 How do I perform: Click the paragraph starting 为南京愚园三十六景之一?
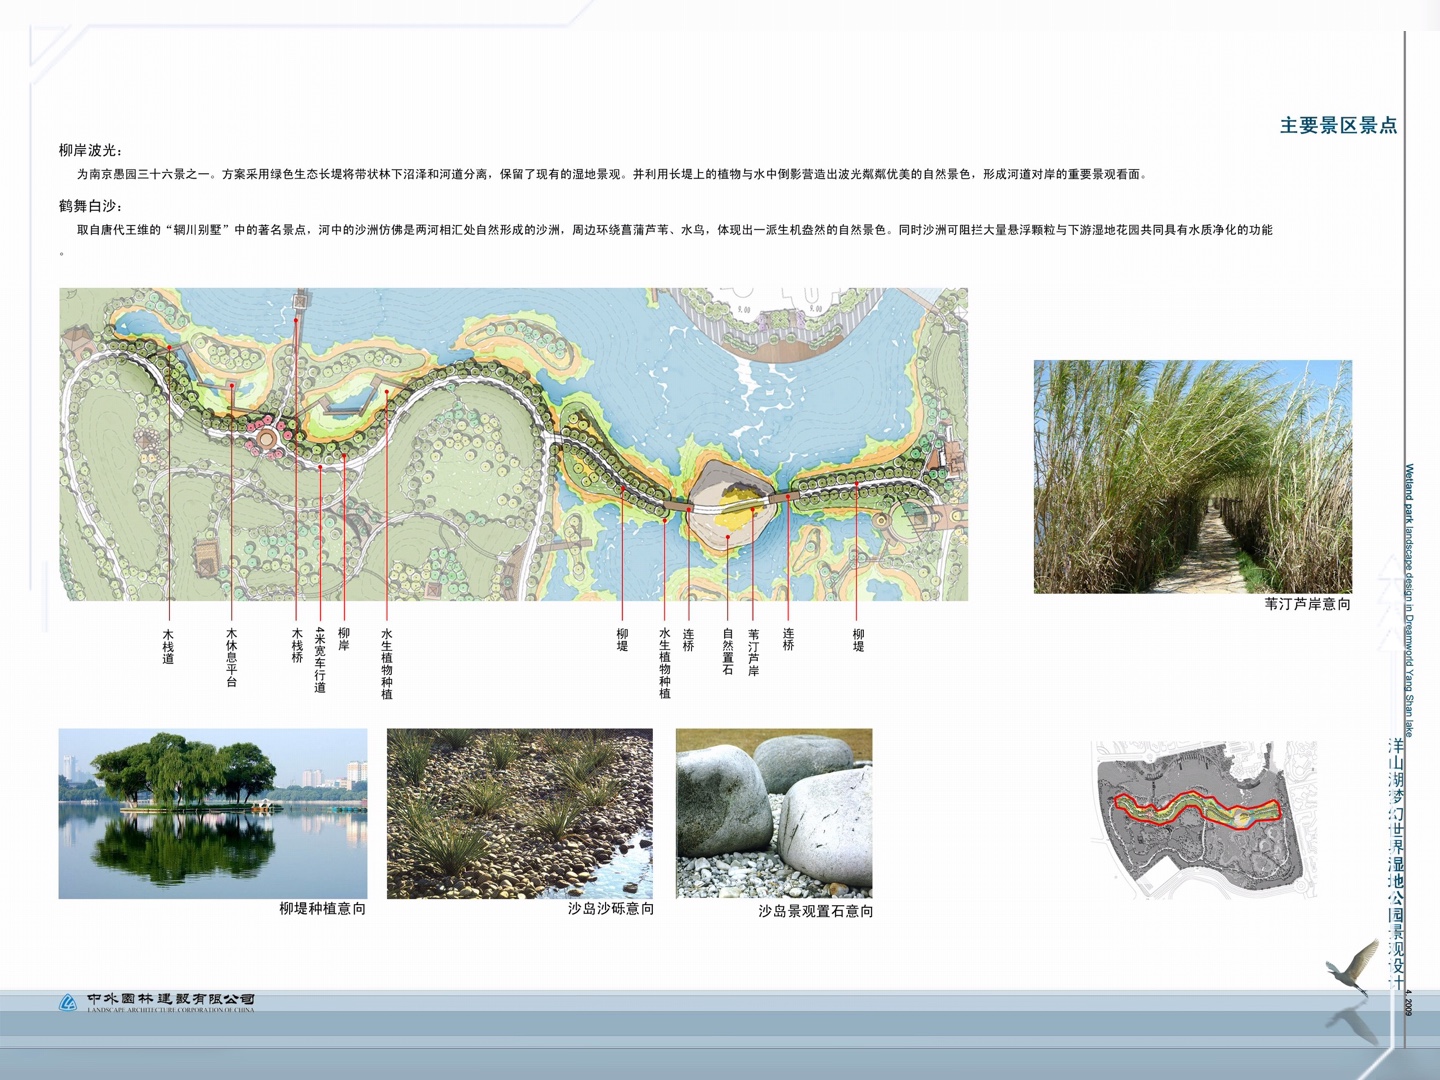pyautogui.click(x=612, y=174)
